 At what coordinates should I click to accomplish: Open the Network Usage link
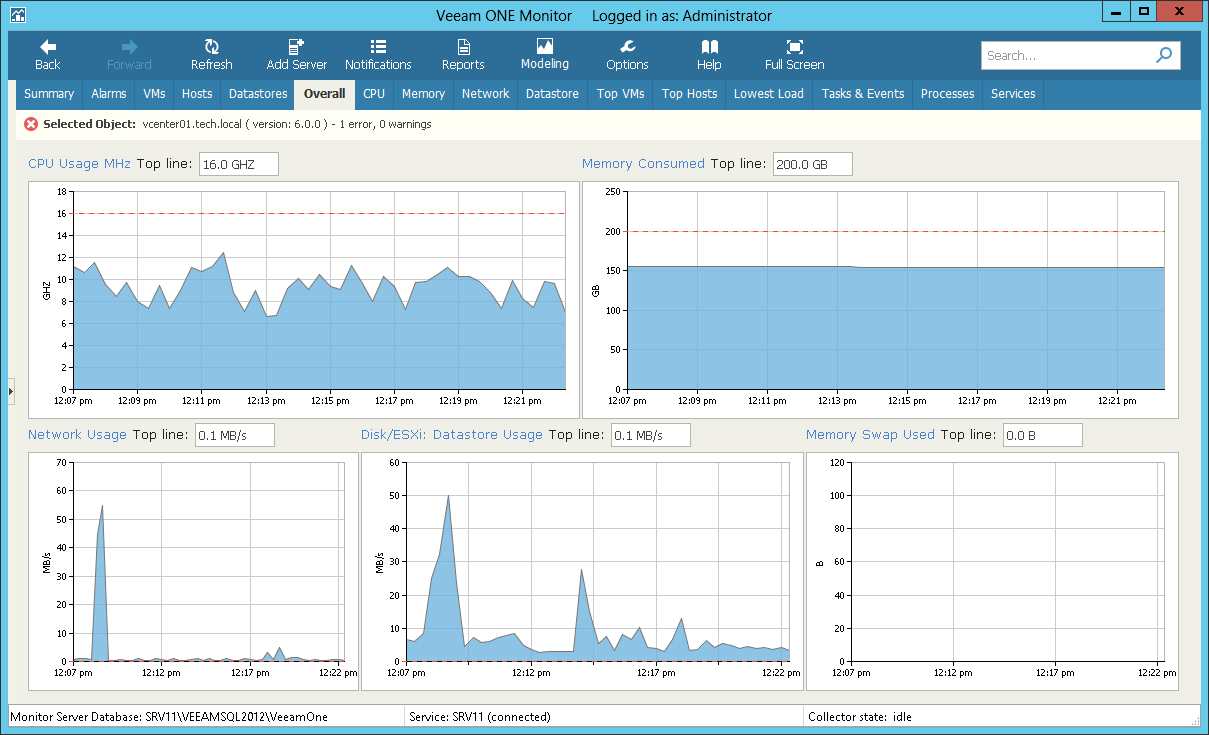(x=77, y=435)
